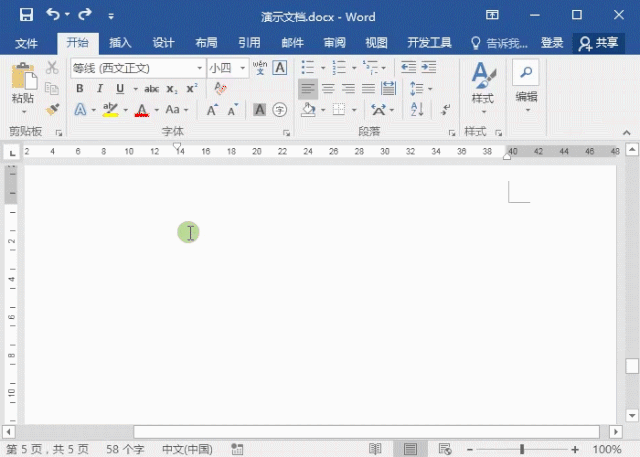Open the underline style dropdown arrow
Image resolution: width=640 pixels, height=457 pixels.
(136, 89)
